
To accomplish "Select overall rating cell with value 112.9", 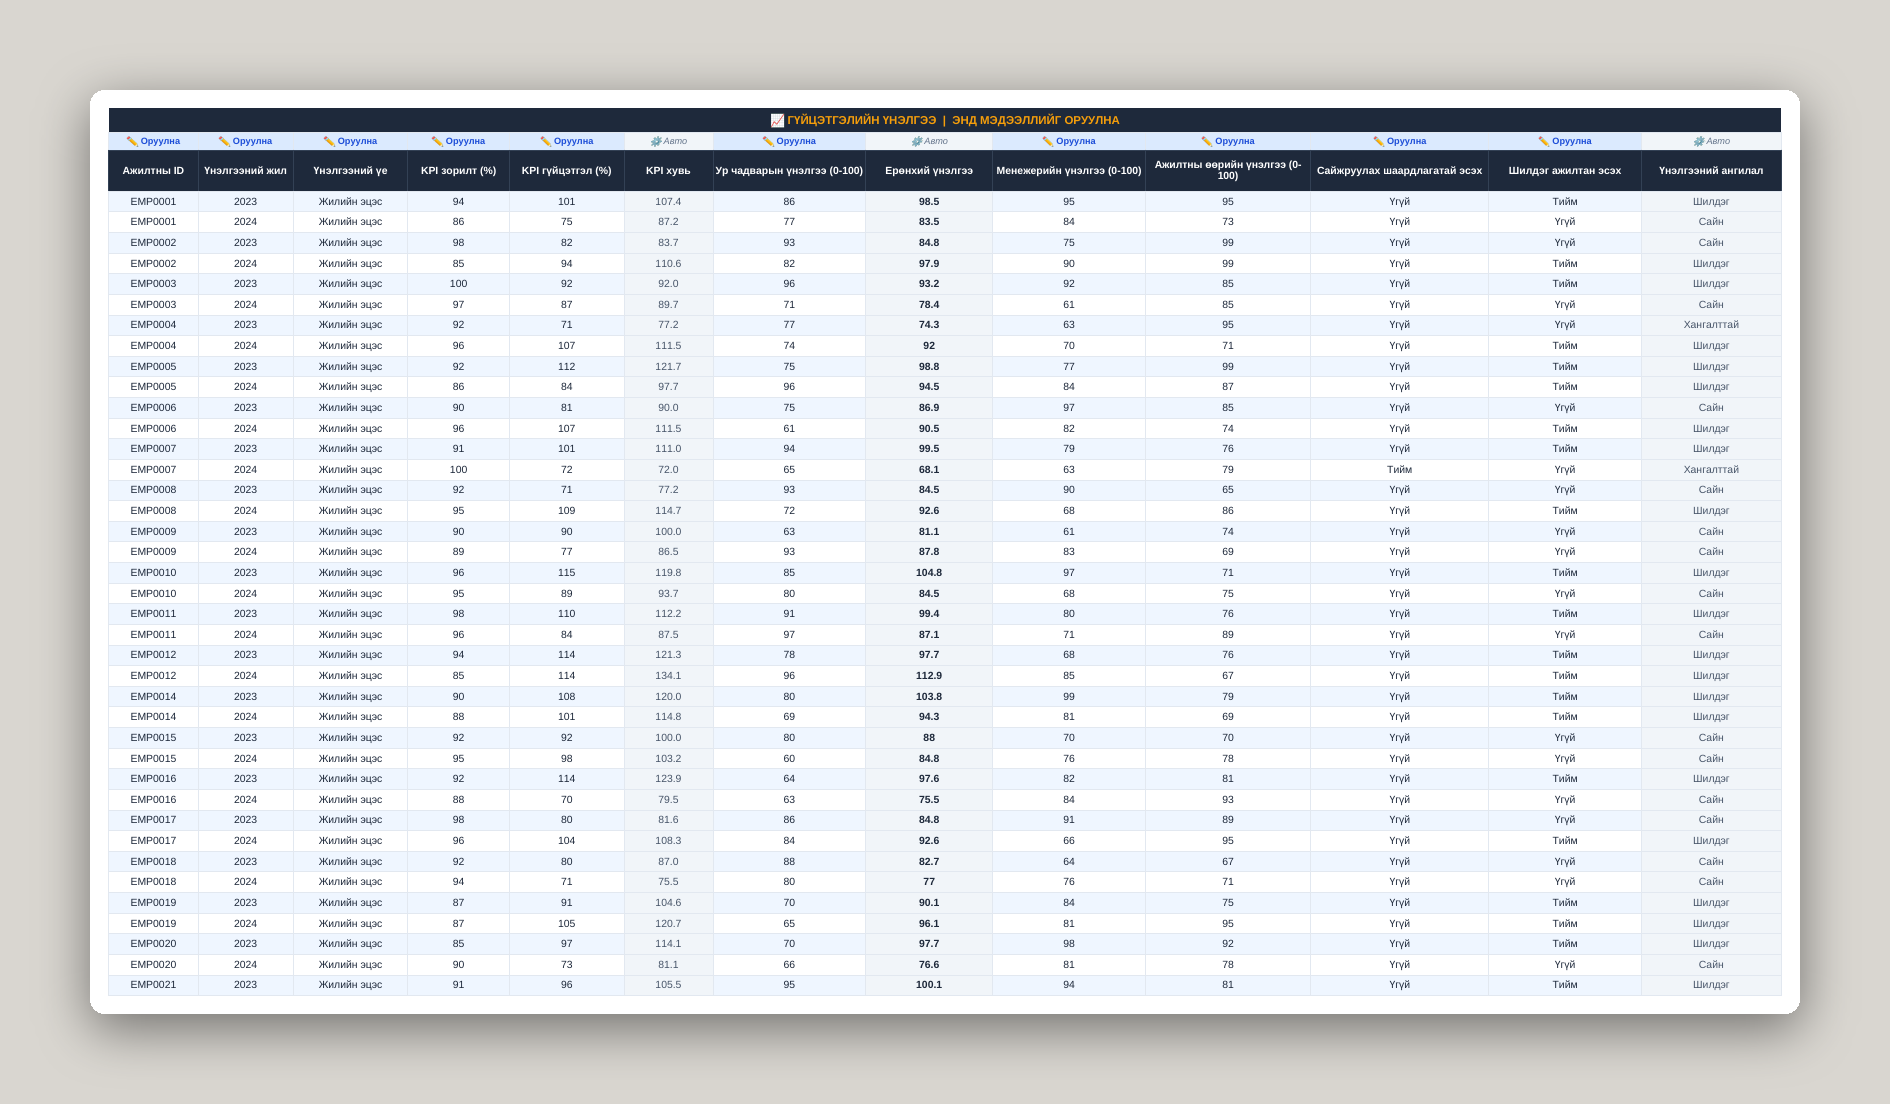I will click(x=929, y=676).
